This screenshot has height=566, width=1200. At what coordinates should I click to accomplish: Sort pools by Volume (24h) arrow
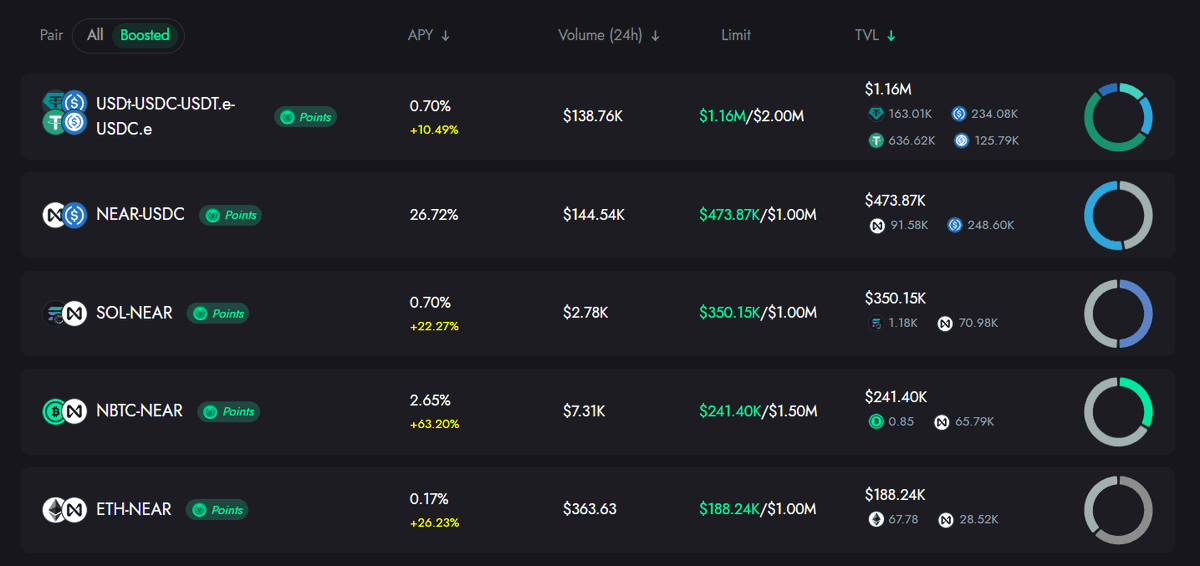point(655,36)
